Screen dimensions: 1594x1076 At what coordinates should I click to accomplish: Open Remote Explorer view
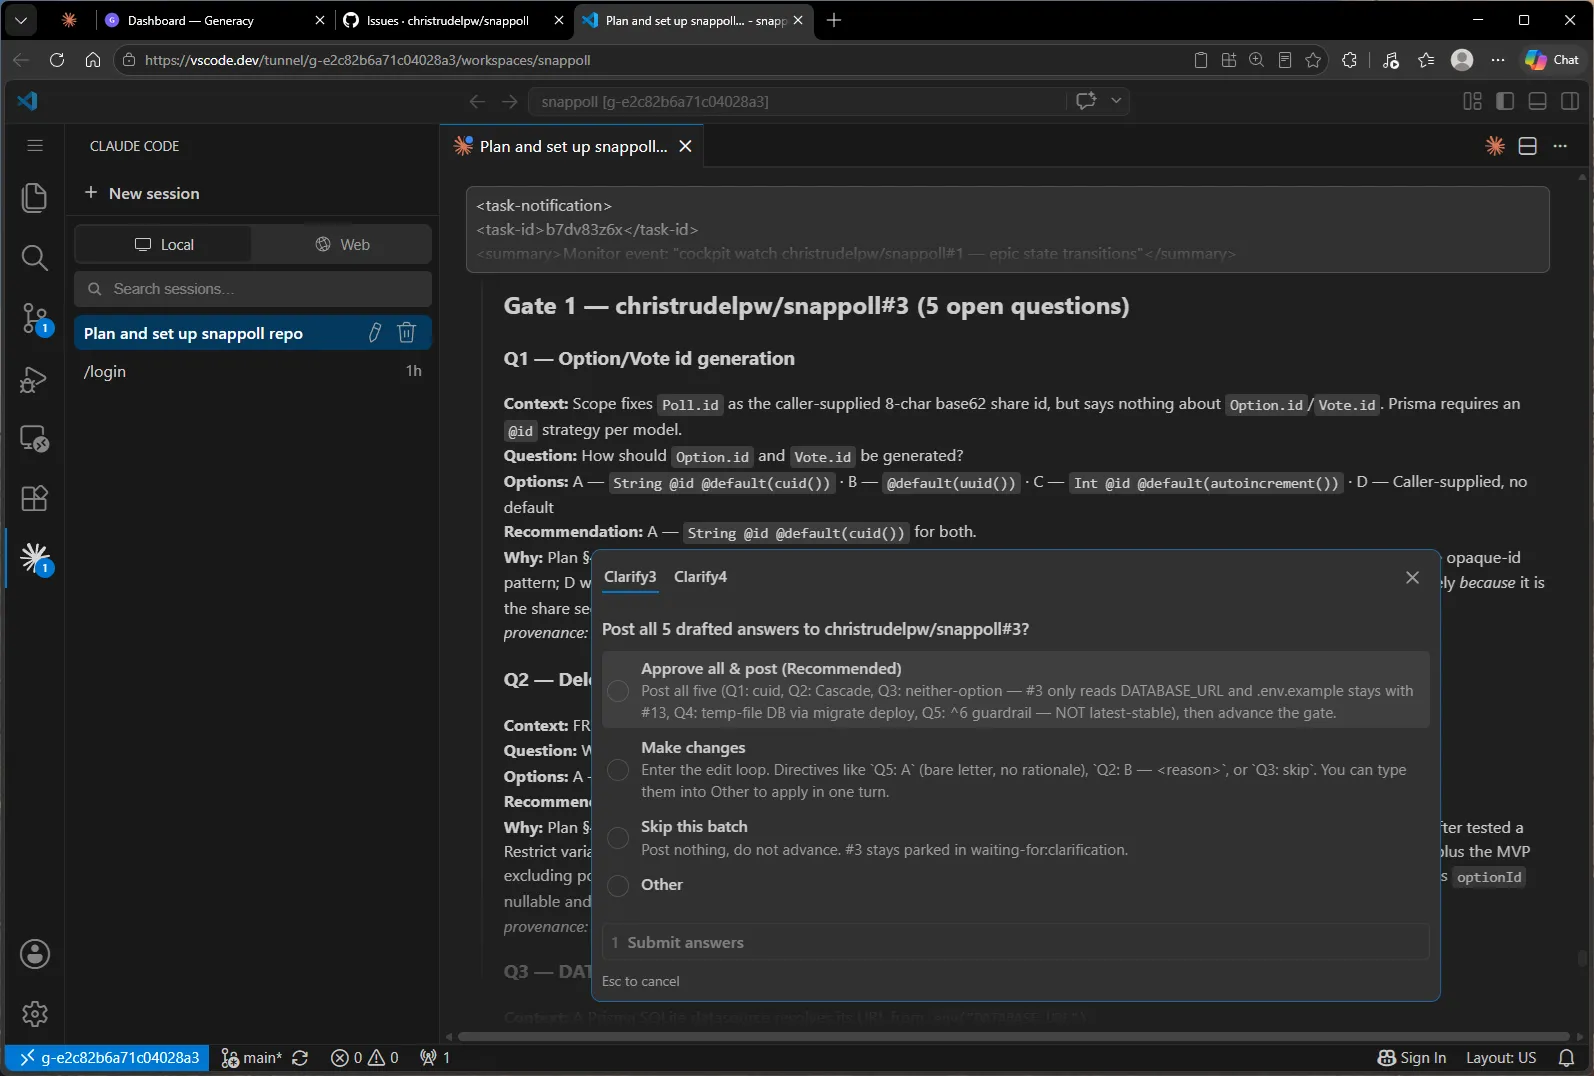34,439
